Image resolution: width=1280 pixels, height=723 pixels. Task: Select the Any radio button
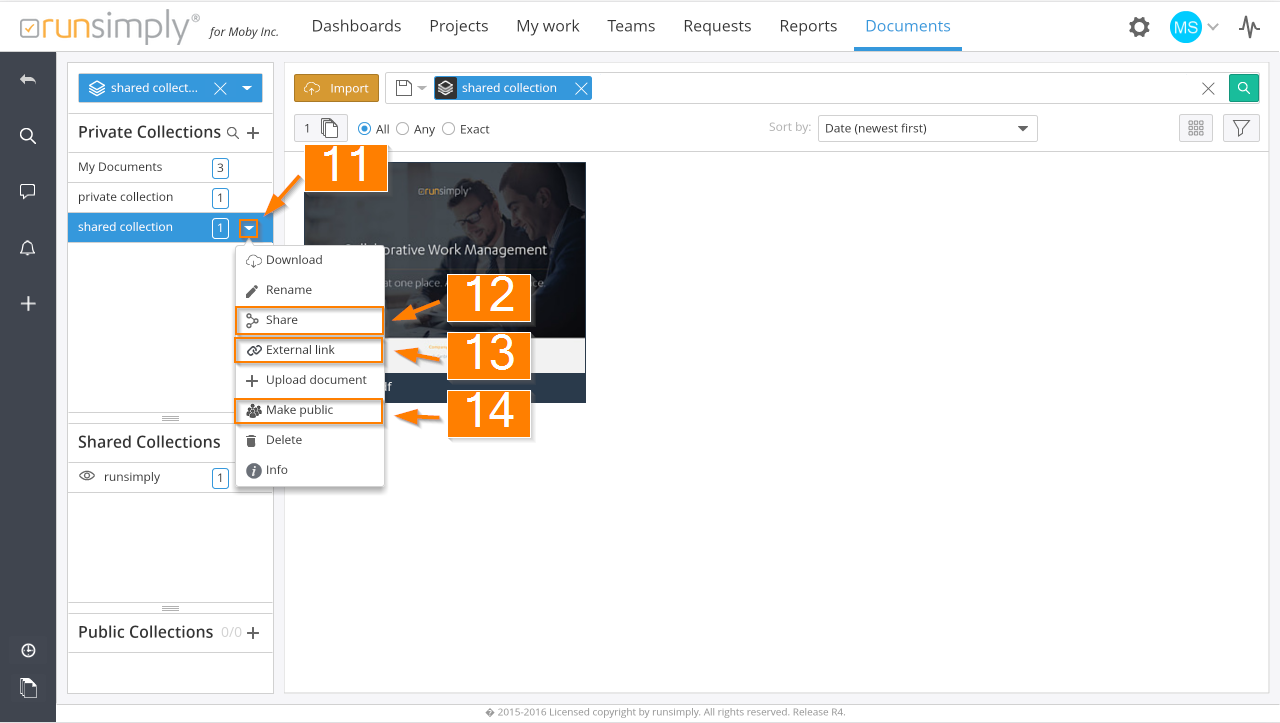403,129
